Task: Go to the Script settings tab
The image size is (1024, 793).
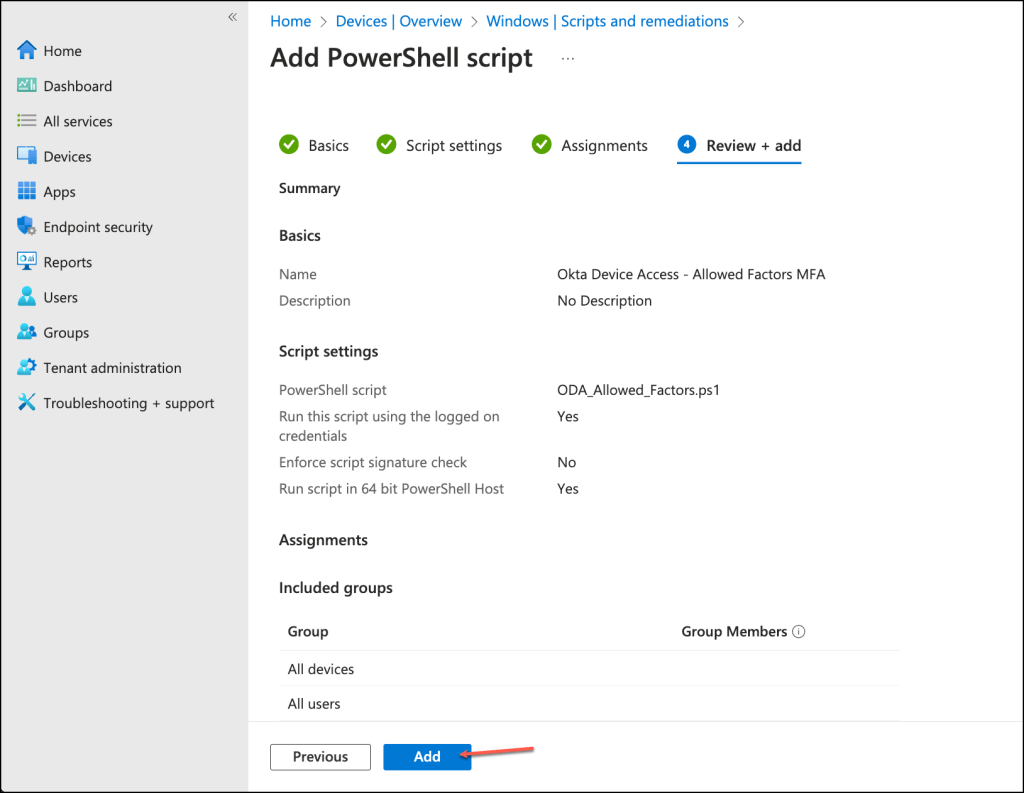Action: [440, 146]
